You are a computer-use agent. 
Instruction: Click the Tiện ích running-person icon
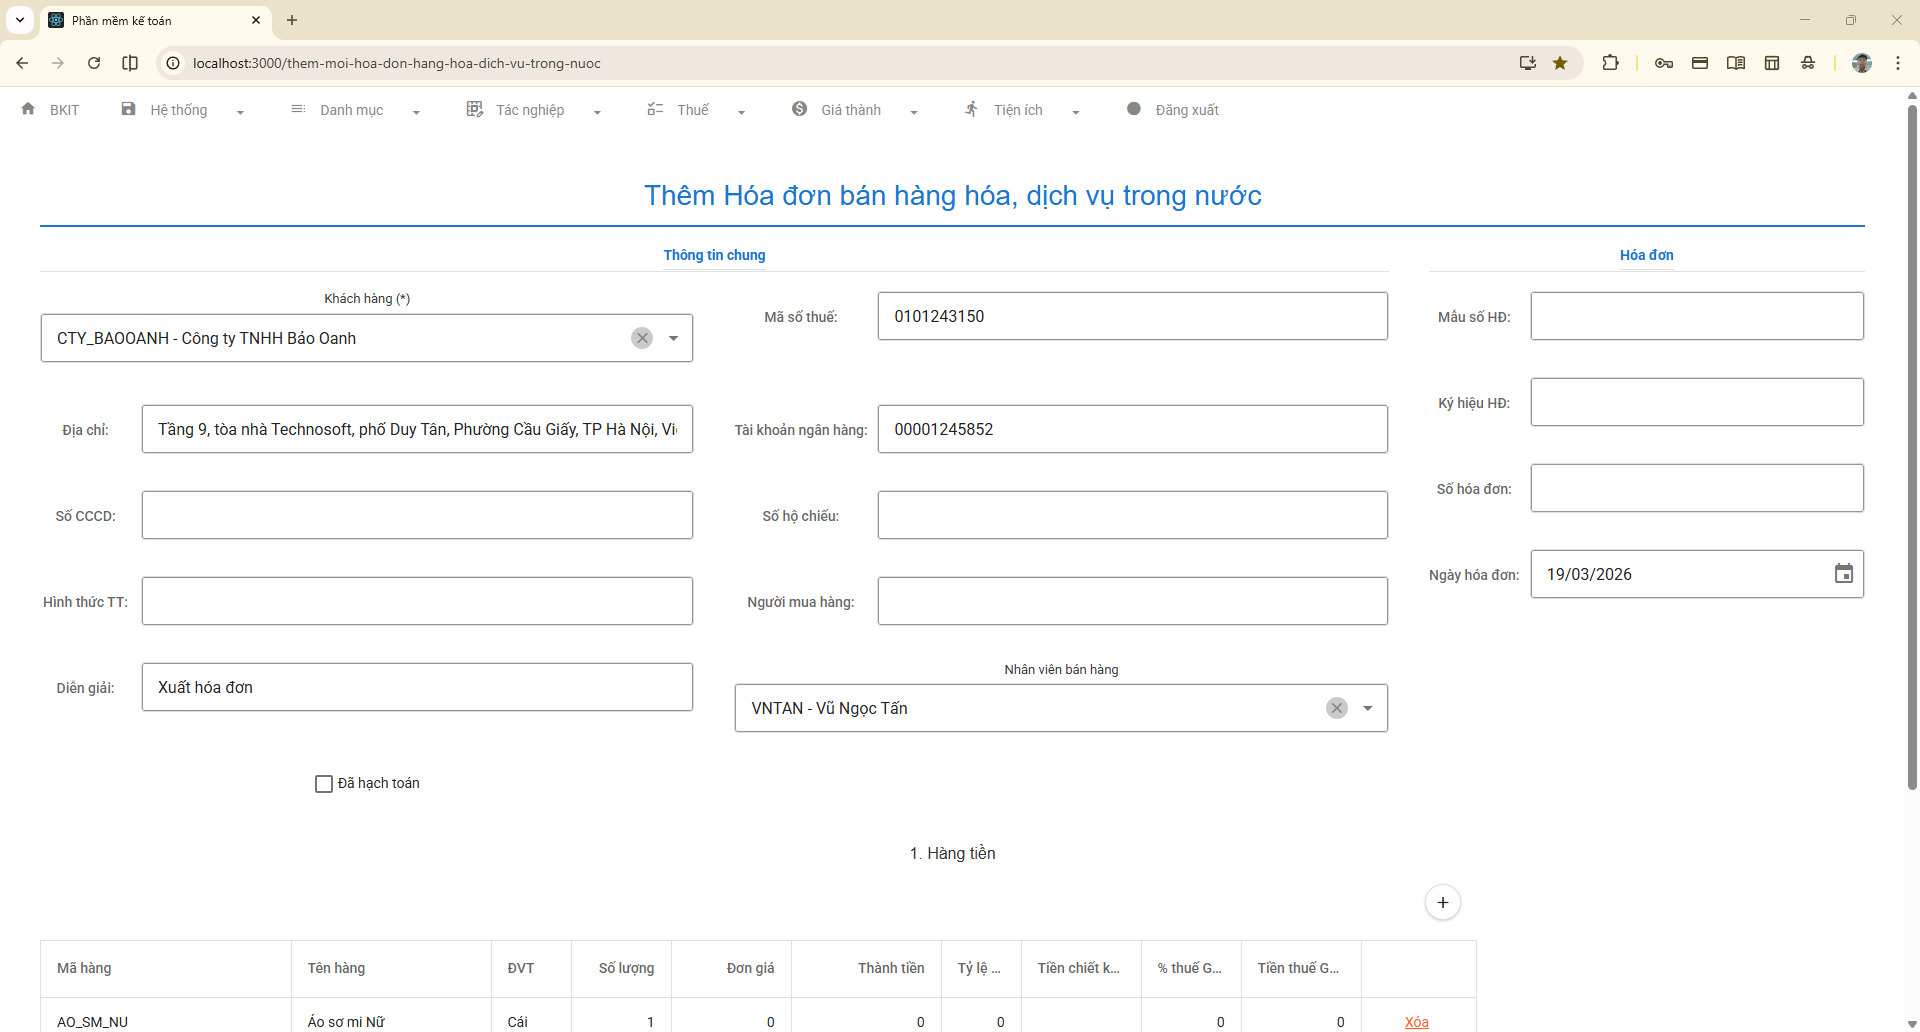pyautogui.click(x=971, y=109)
